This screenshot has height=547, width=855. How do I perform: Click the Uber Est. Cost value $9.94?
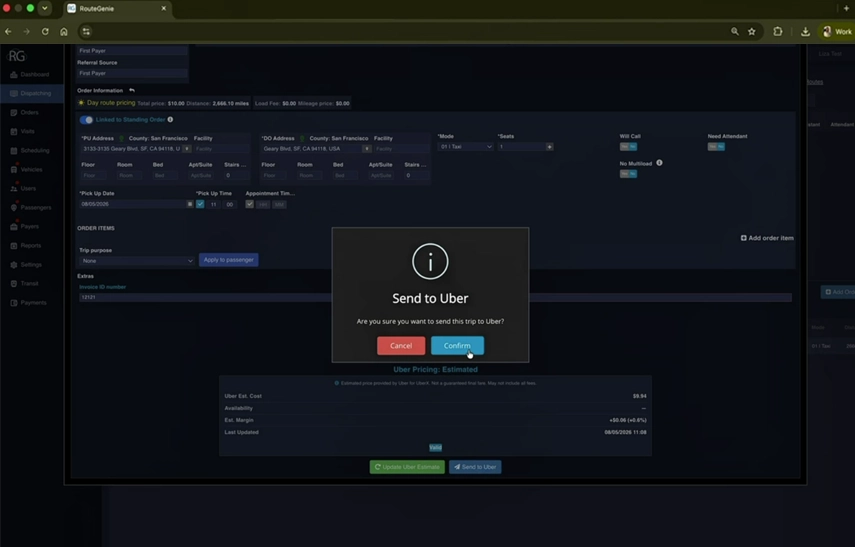[639, 396]
